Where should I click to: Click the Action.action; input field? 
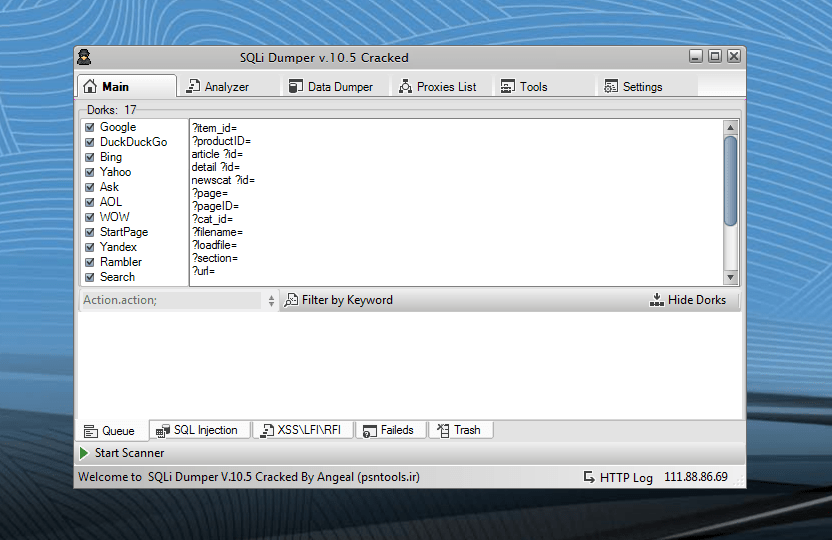click(x=172, y=300)
